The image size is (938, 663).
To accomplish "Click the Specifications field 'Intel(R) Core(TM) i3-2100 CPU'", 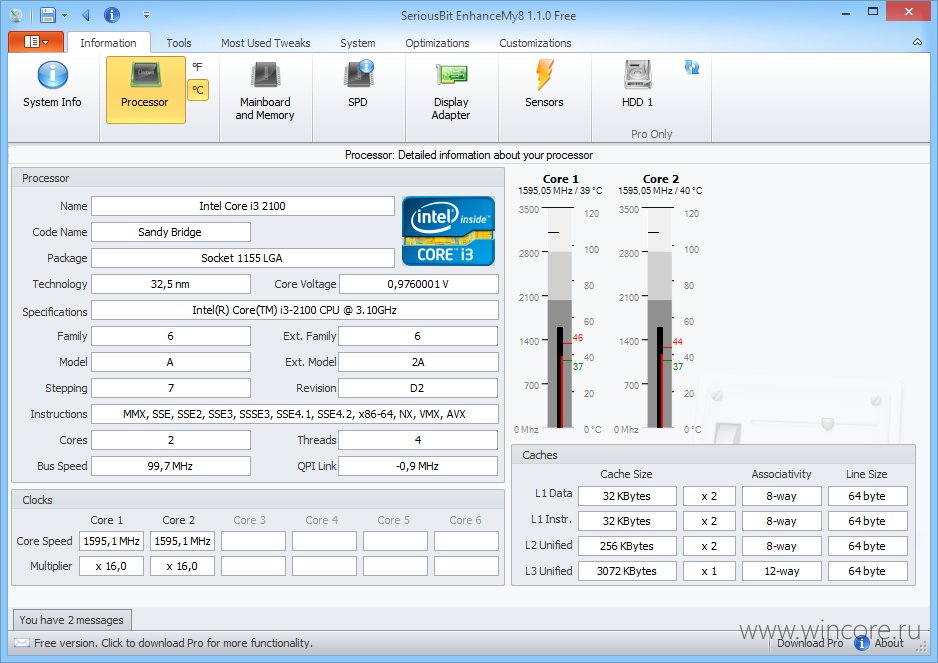I will [294, 310].
